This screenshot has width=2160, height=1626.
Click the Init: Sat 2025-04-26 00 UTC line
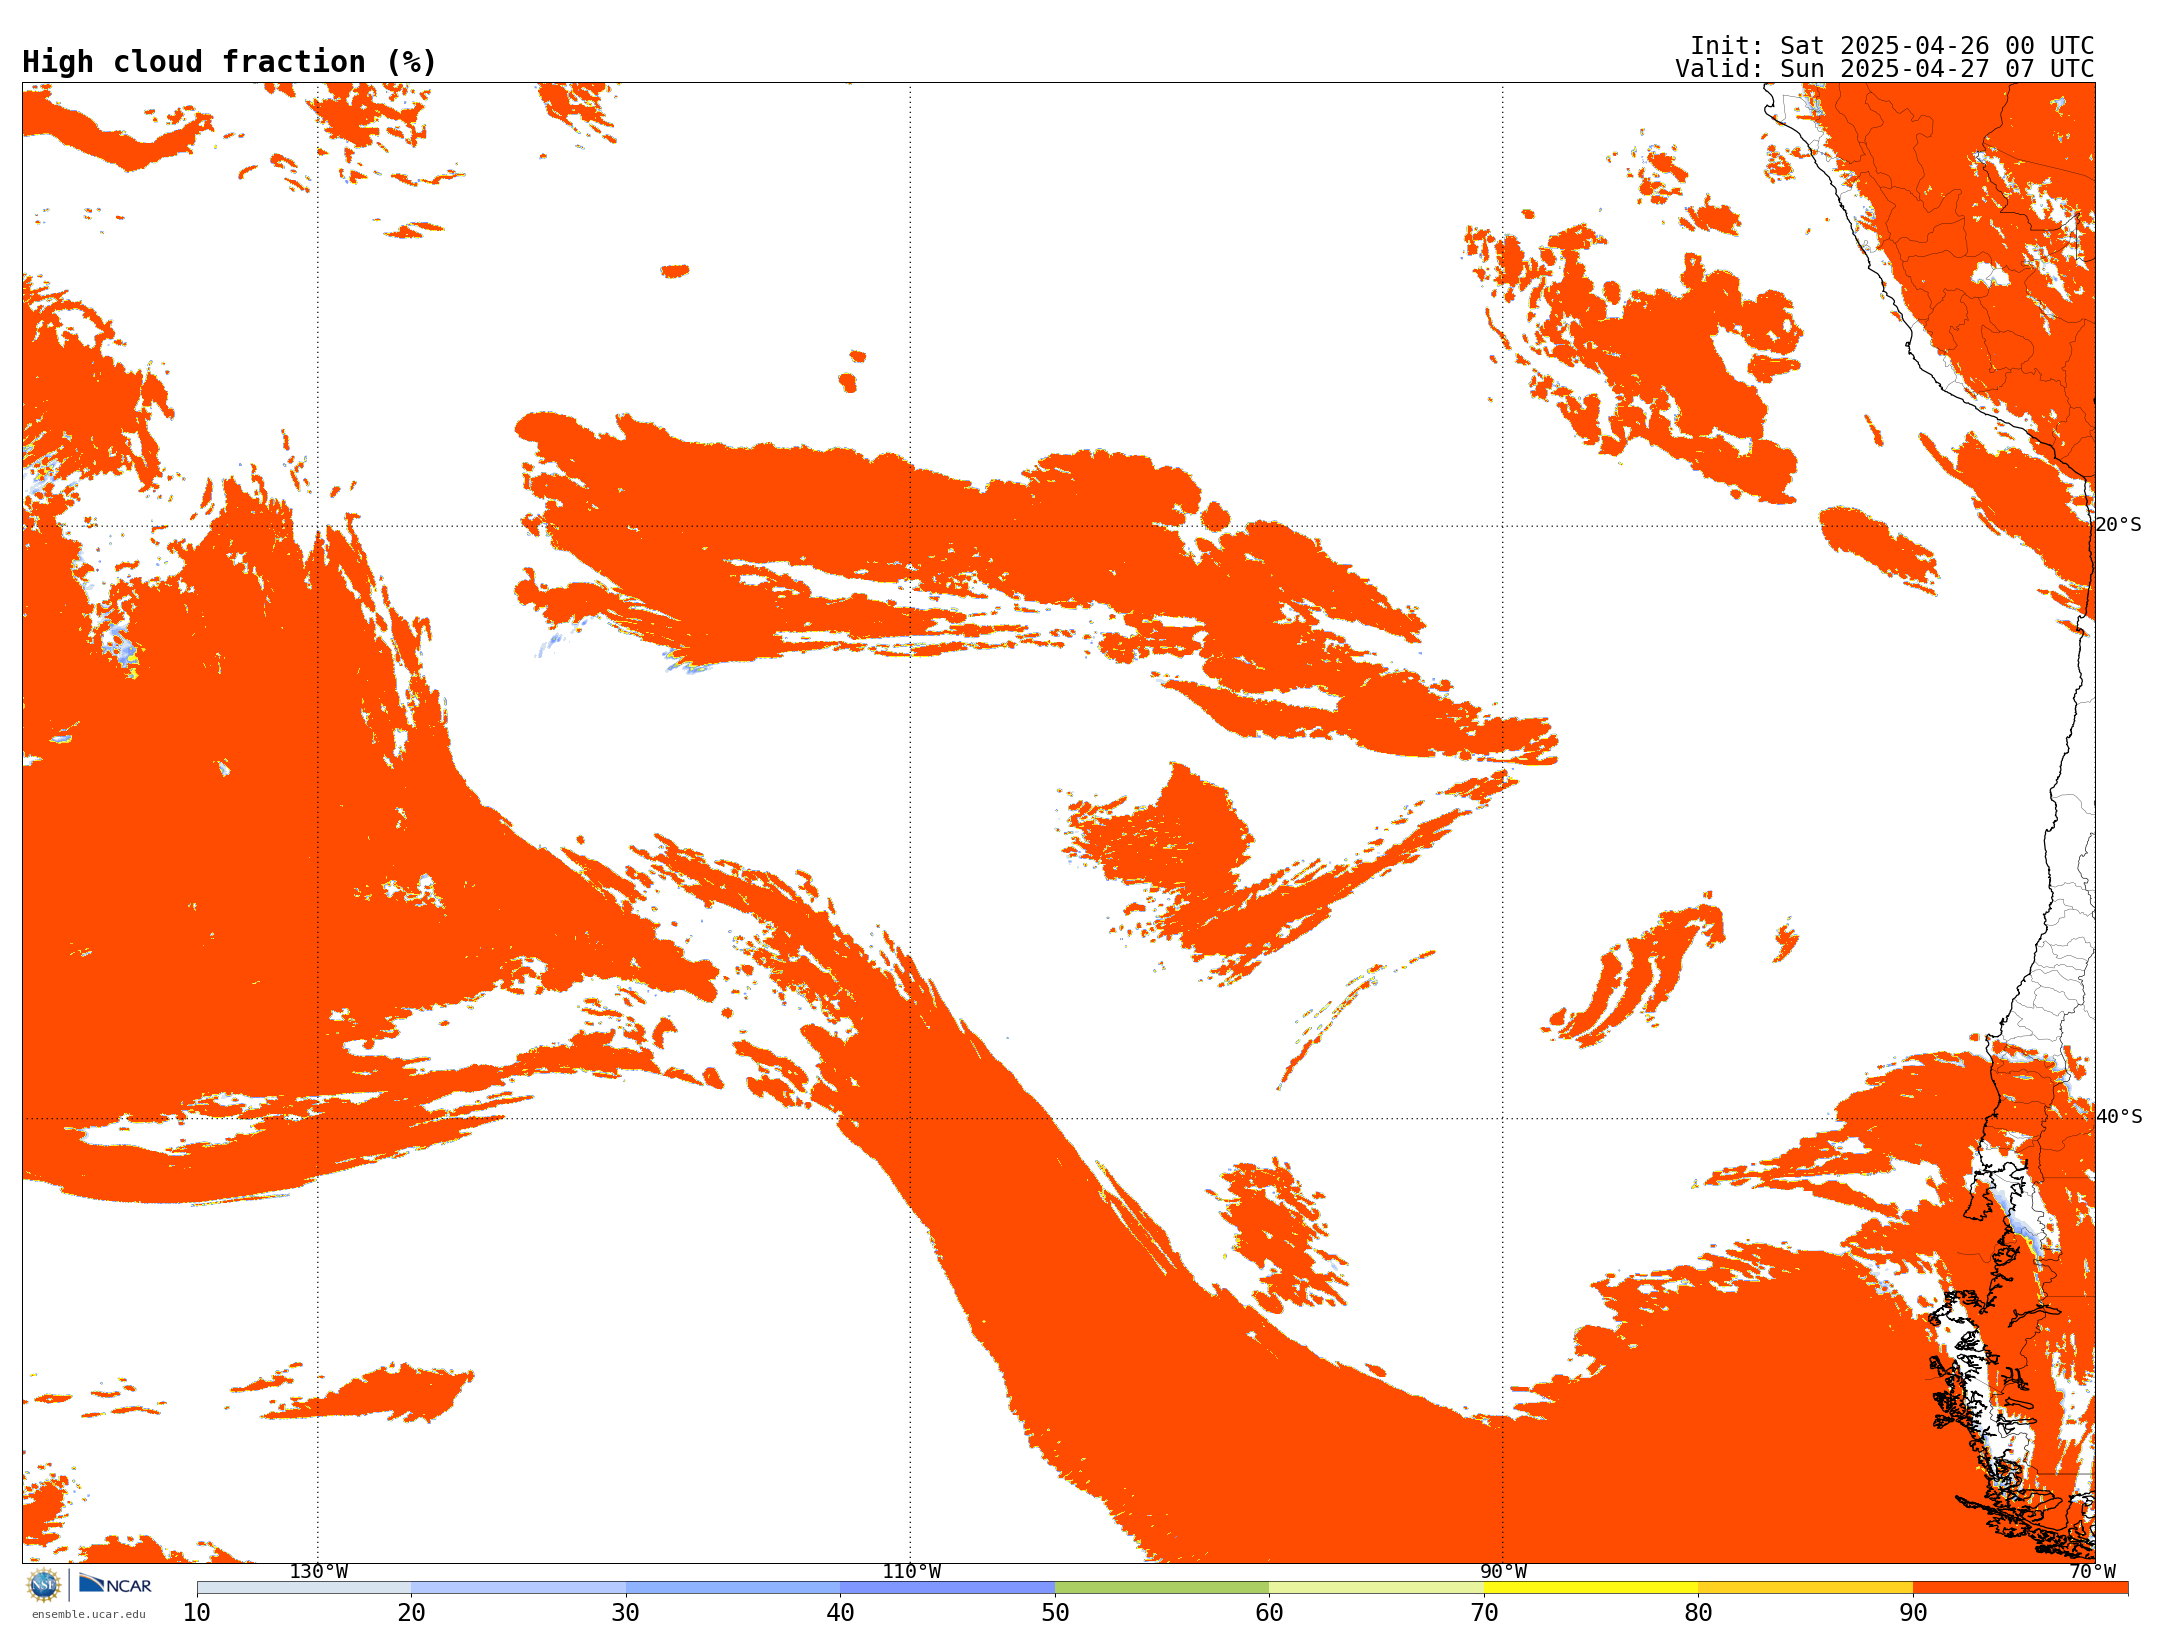click(x=1892, y=46)
